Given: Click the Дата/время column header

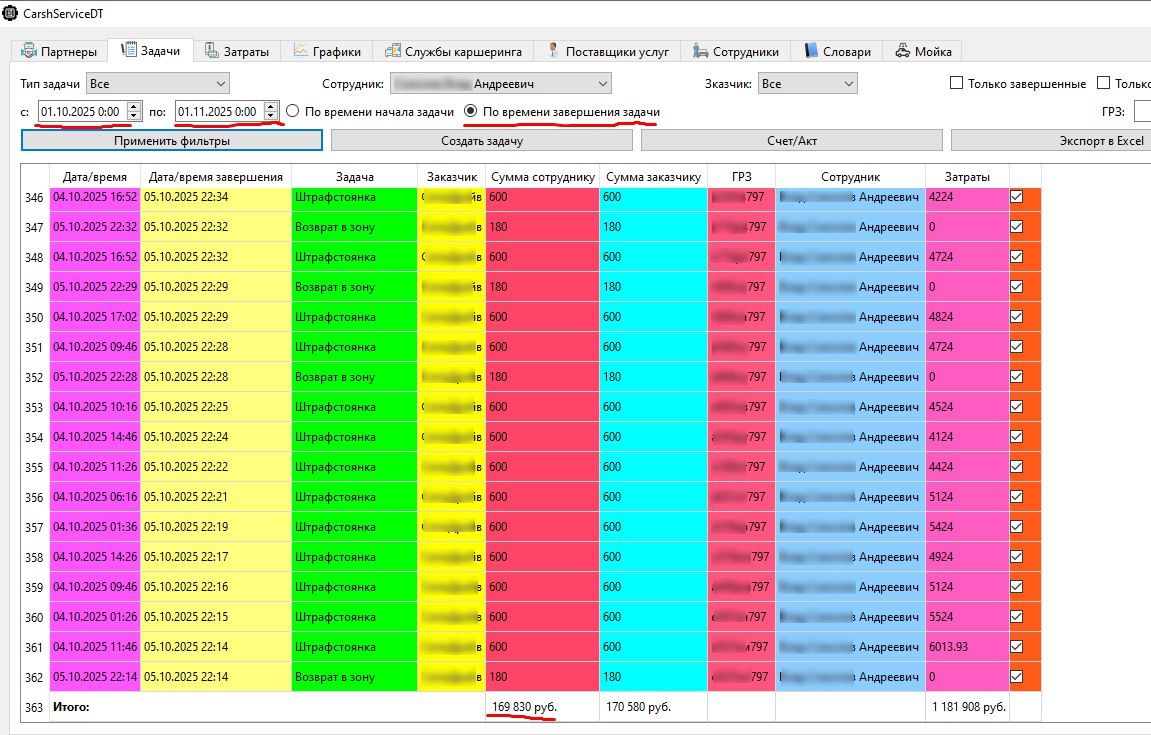Looking at the screenshot, I should coord(95,176).
